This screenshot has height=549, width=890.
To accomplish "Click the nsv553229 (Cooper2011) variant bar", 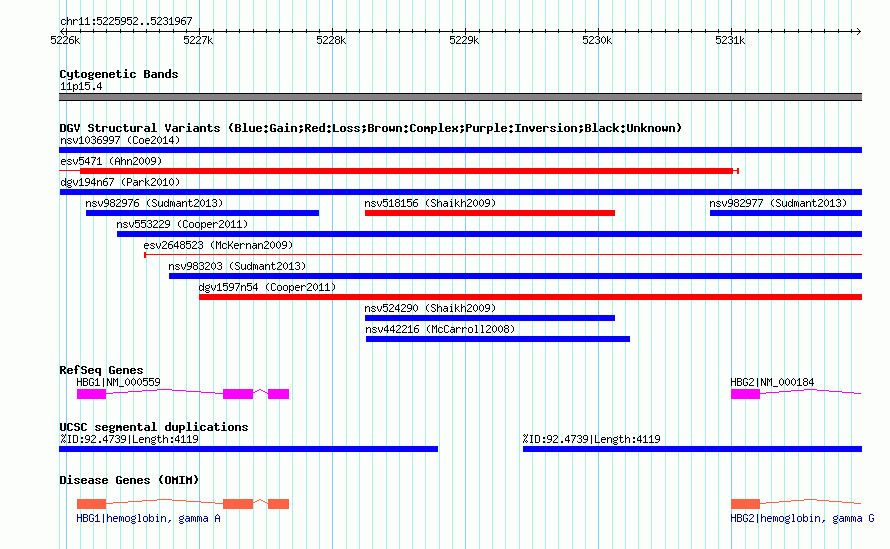I will click(x=489, y=234).
